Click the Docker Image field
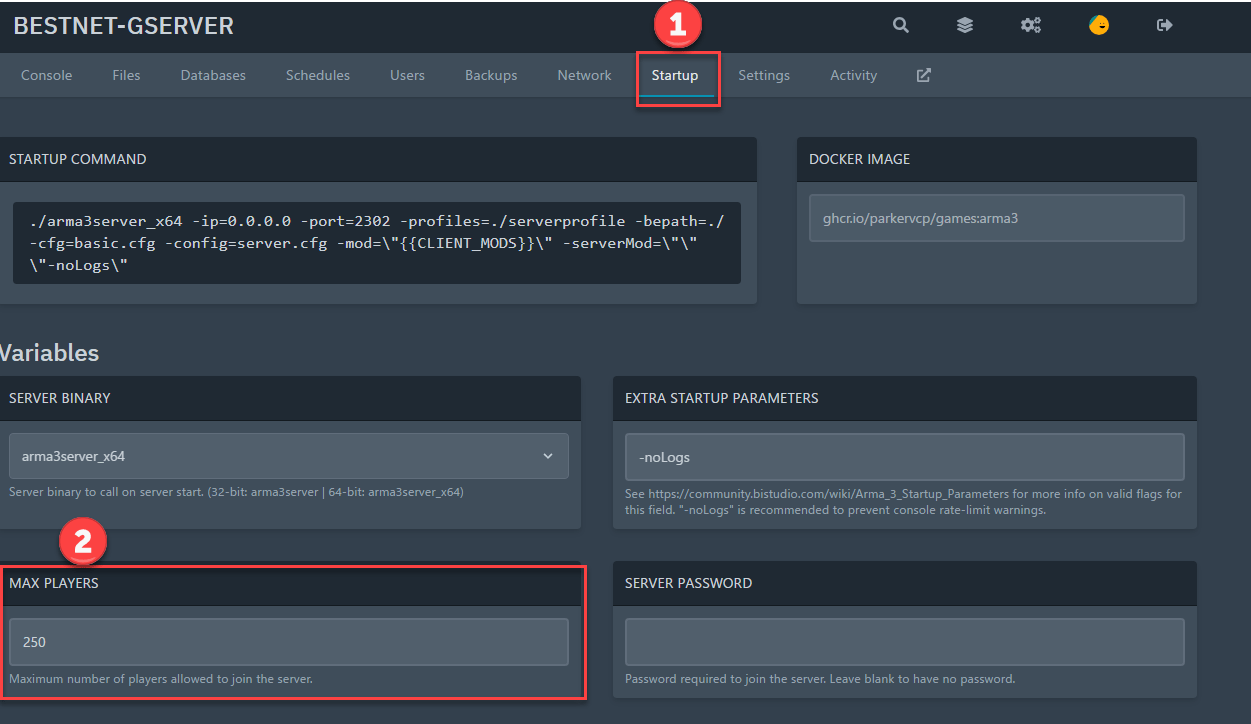This screenshot has width=1251, height=724. [x=997, y=218]
